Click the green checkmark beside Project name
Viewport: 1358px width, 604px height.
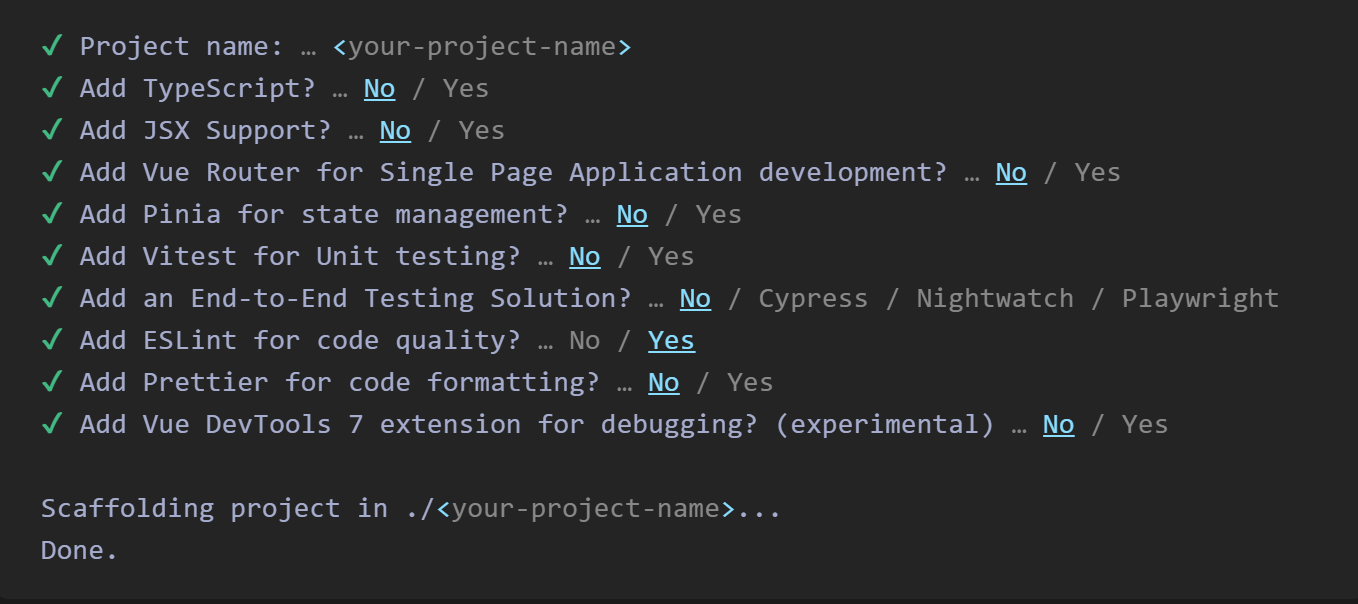52,47
